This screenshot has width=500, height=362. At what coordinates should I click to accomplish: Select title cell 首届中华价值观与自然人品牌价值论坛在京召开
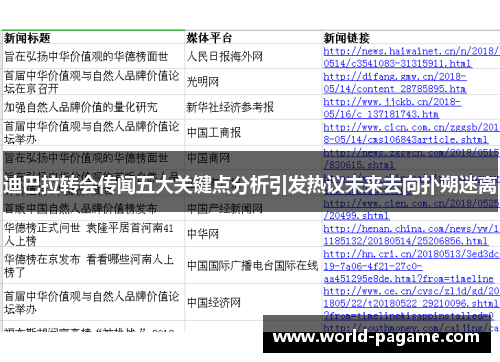pos(93,82)
